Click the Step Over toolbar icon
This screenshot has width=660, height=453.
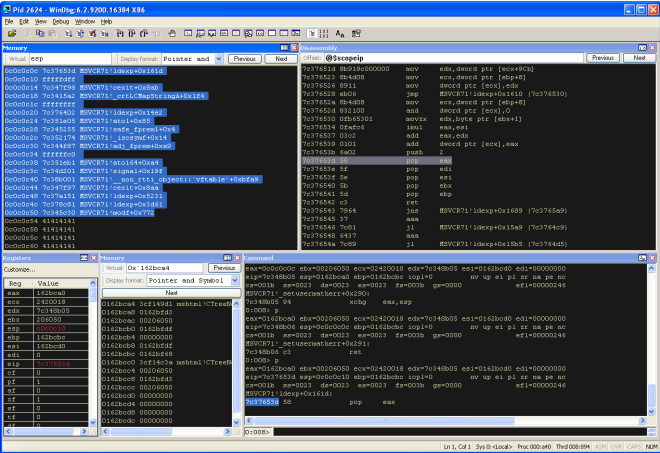tap(131, 33)
